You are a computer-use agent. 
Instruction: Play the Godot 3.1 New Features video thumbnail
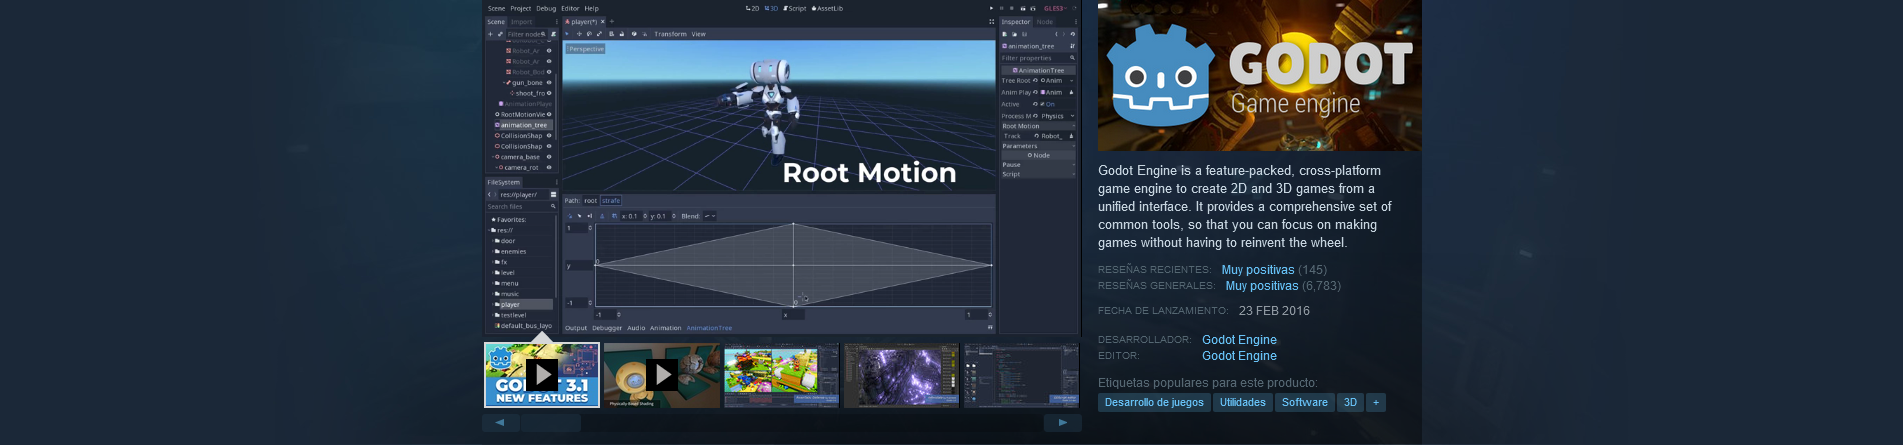(x=542, y=375)
